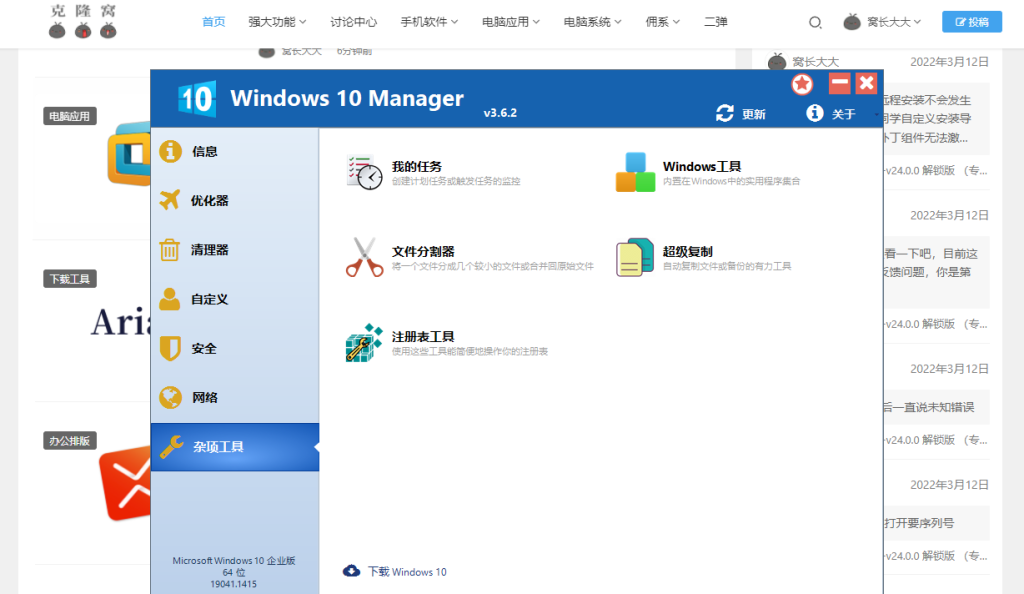Expand the 强大功能 dropdown menu
Screen dimensions: 1024x594
[277, 22]
